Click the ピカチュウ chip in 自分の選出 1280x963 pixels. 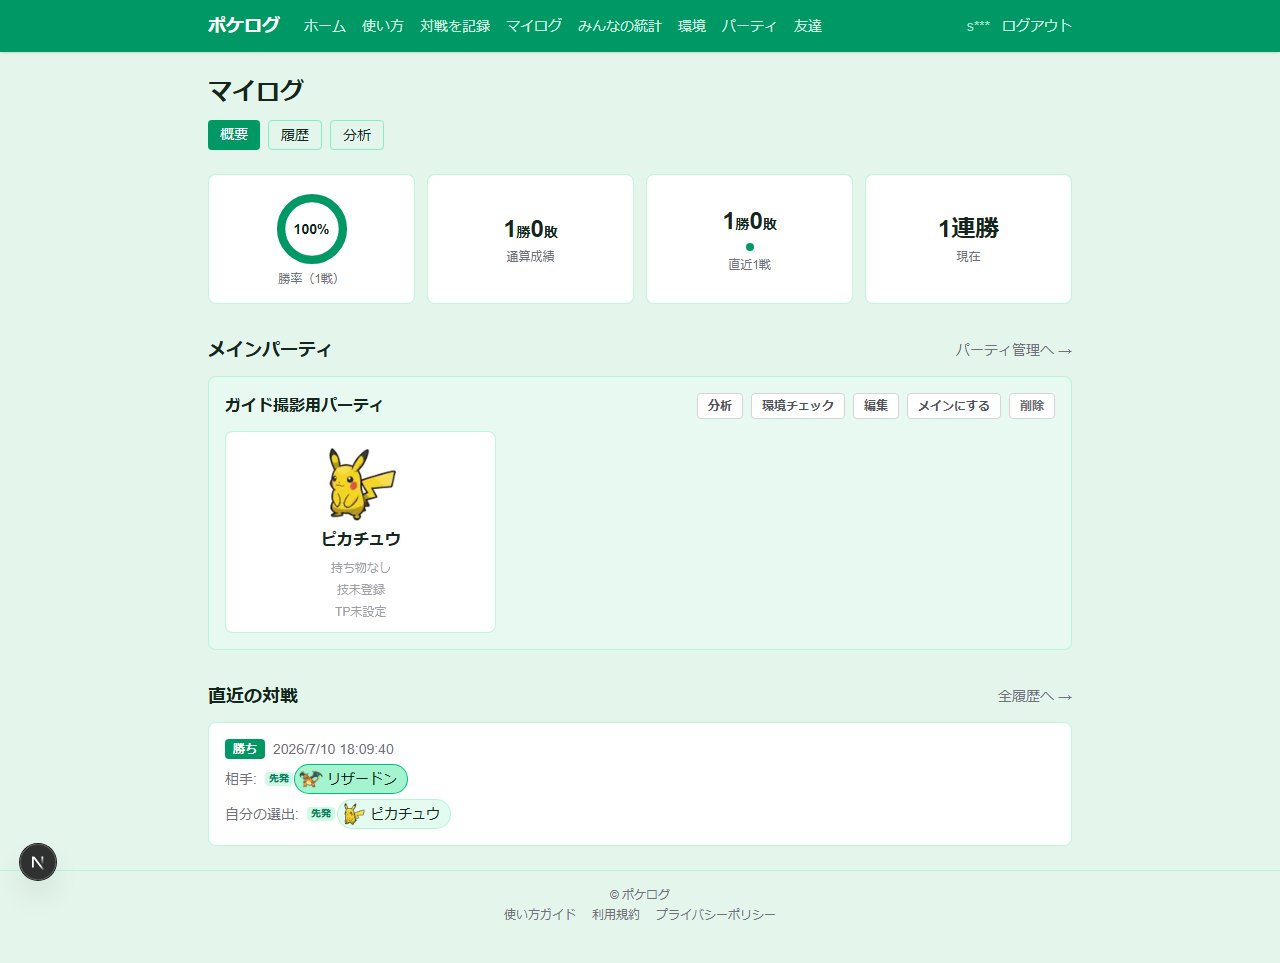point(394,814)
